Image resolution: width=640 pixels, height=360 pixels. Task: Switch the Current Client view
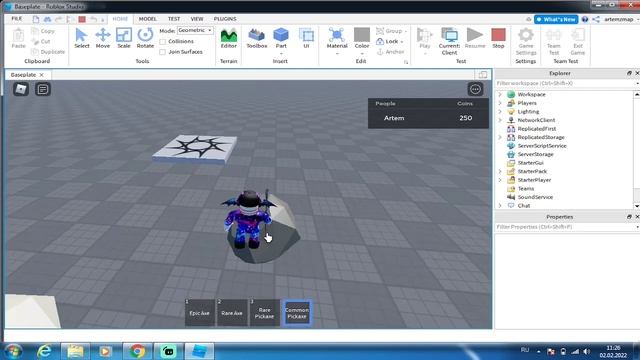click(449, 41)
